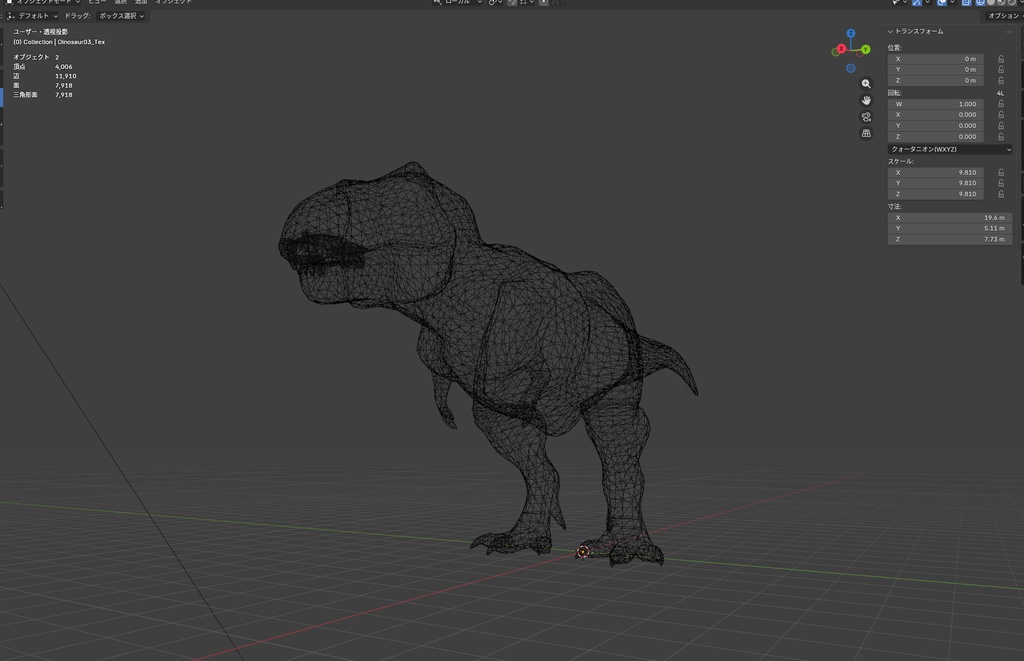Lock the rotation Y value
This screenshot has width=1024, height=661.
1000,125
